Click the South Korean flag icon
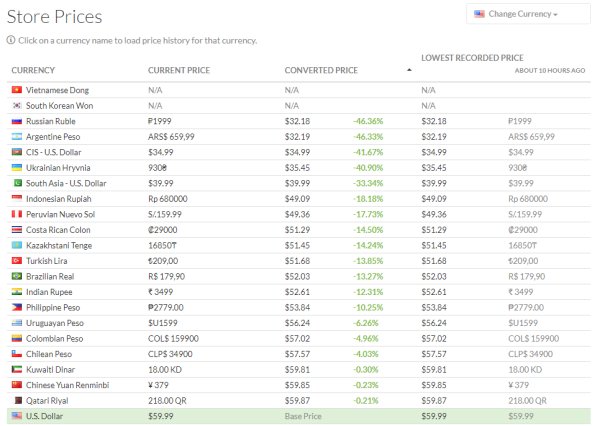Screen dimensions: 600x426 [16, 105]
